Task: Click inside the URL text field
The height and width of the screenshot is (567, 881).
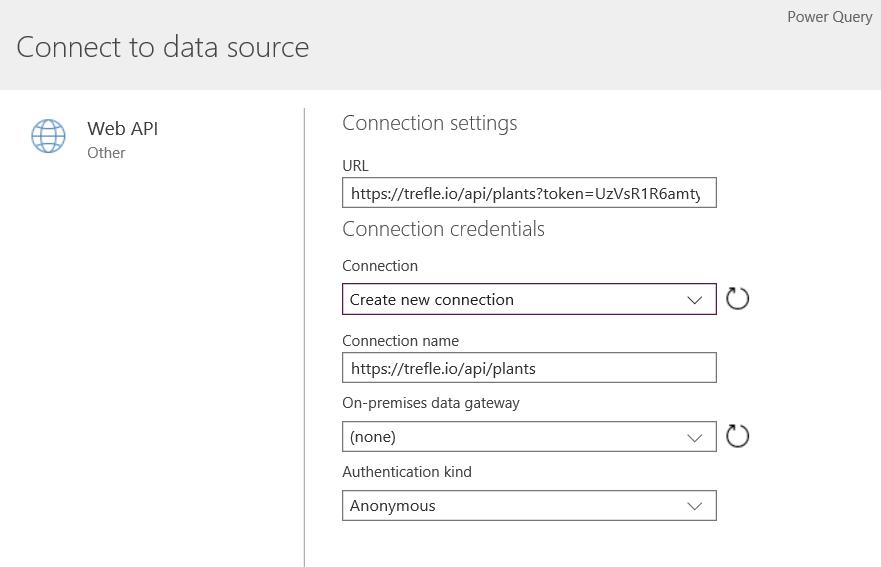Action: coord(528,193)
